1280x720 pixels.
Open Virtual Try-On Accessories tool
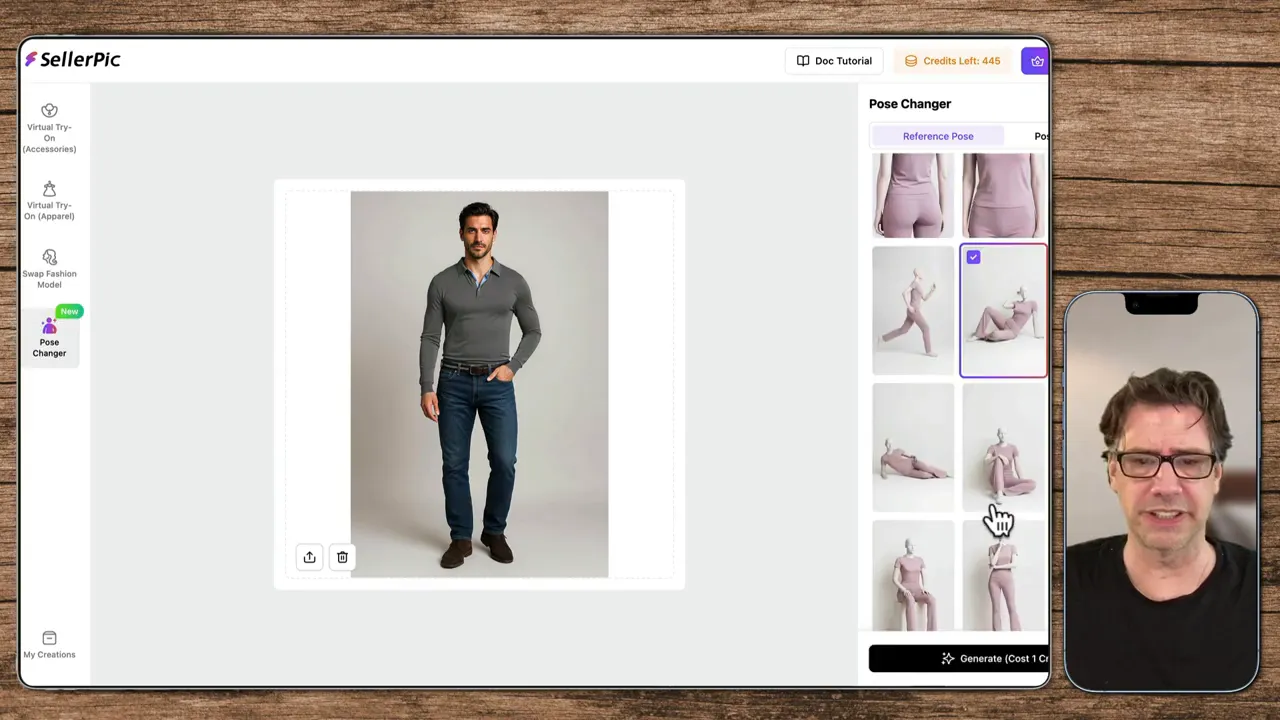pyautogui.click(x=49, y=128)
